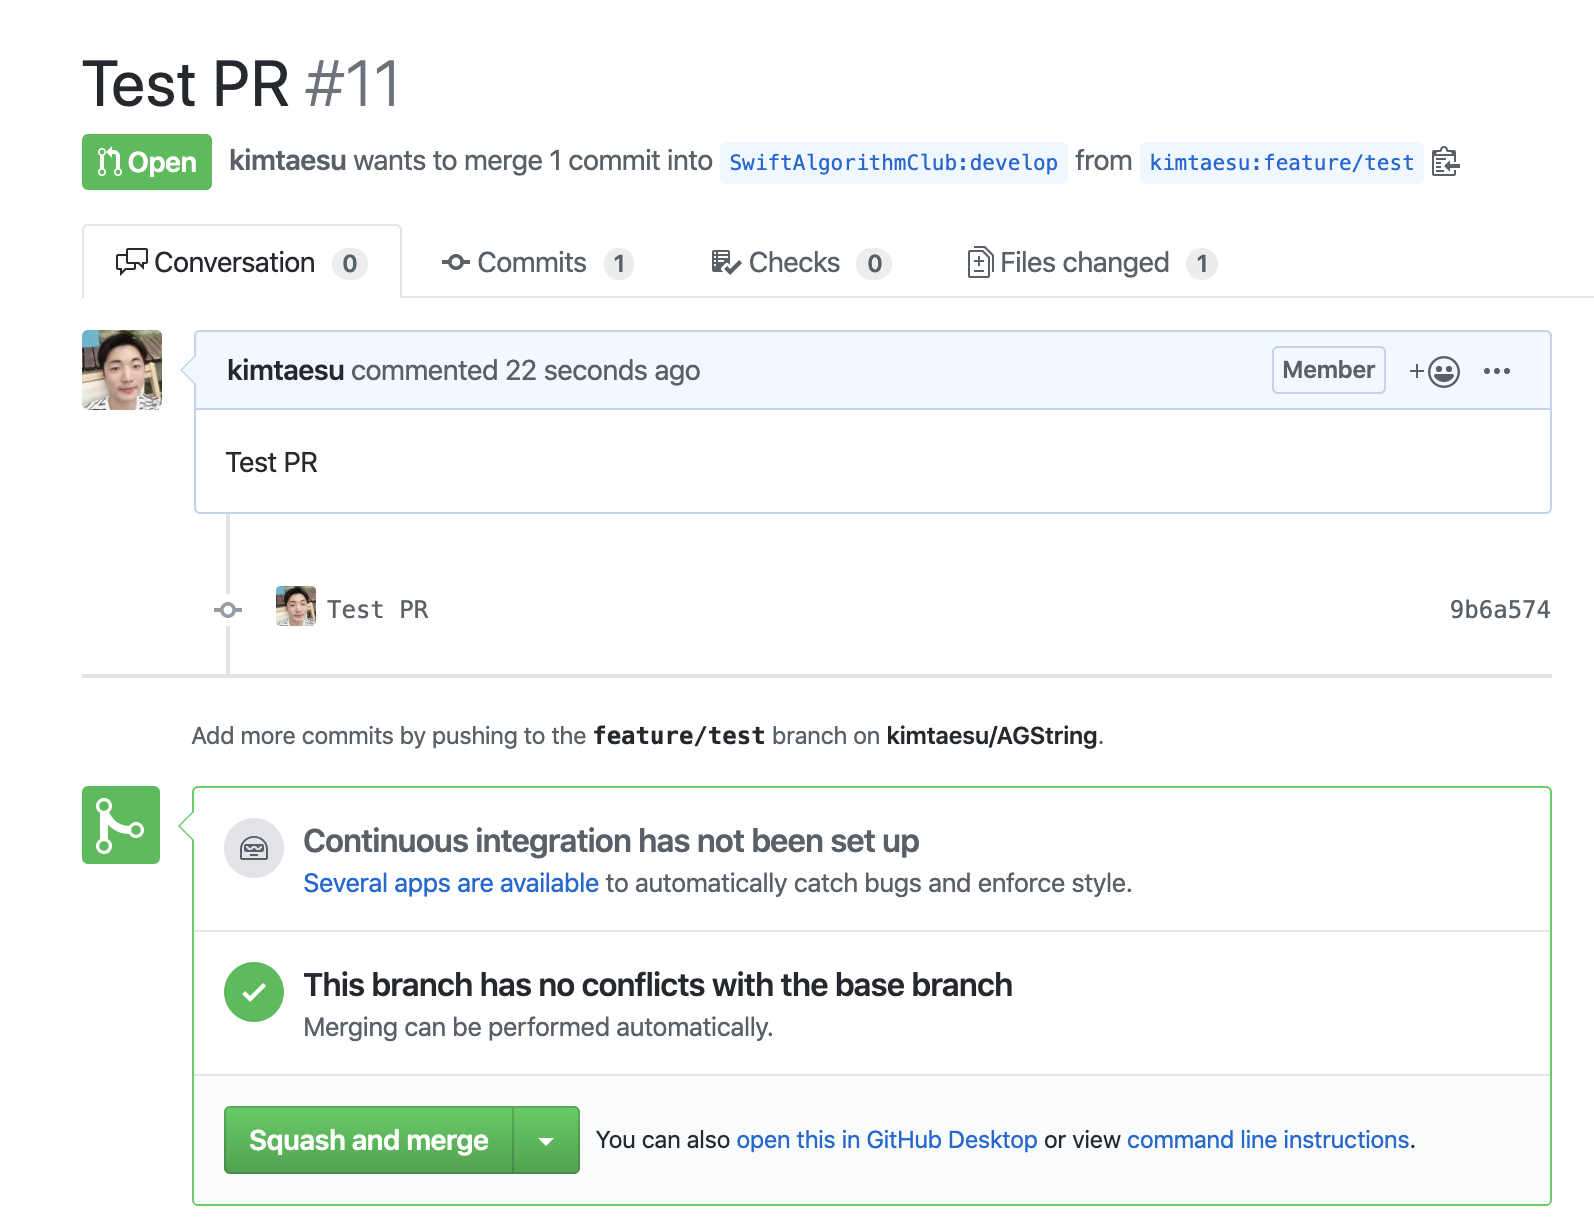Copy the head branch name via clipboard icon
The width and height of the screenshot is (1594, 1226).
tap(1445, 162)
